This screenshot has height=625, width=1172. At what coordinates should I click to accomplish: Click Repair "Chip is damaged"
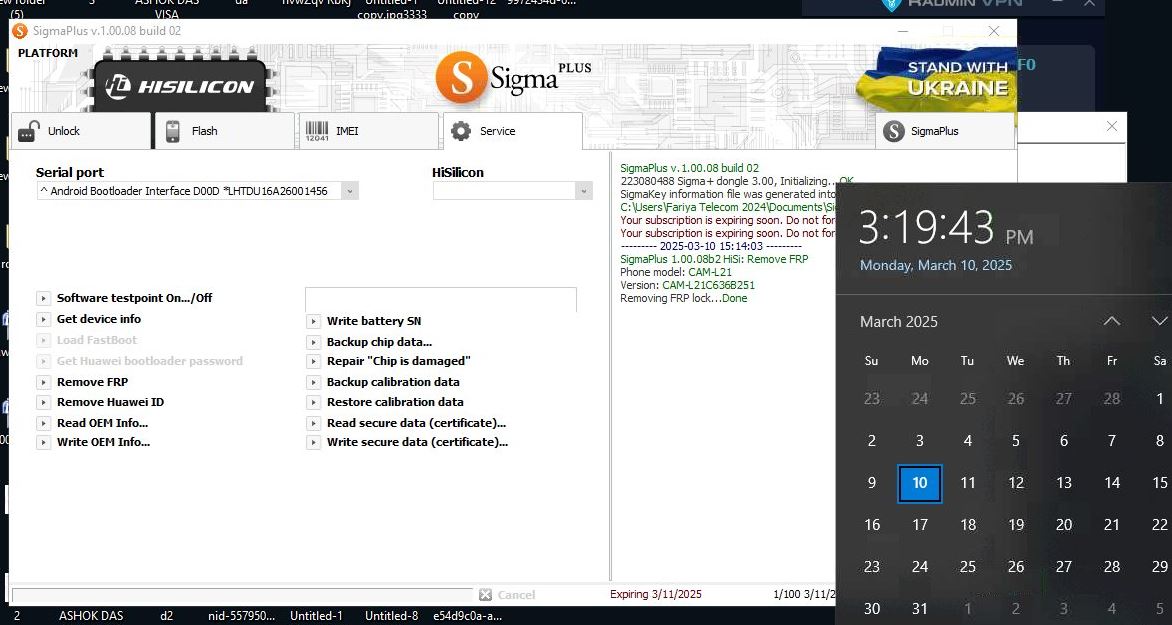point(398,361)
